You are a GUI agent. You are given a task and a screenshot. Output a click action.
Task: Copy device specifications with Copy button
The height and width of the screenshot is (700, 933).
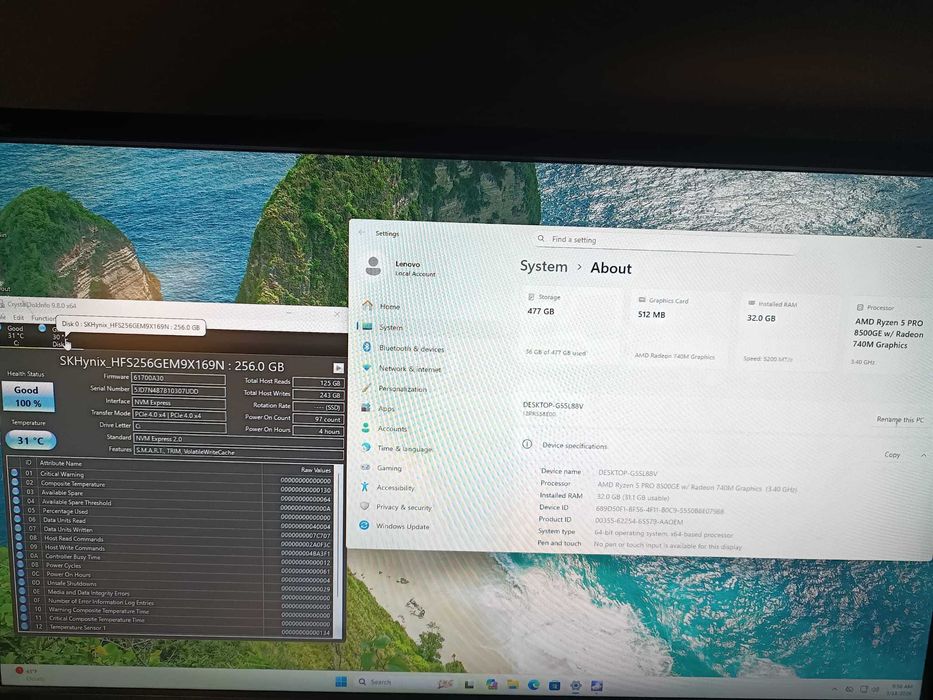point(892,454)
